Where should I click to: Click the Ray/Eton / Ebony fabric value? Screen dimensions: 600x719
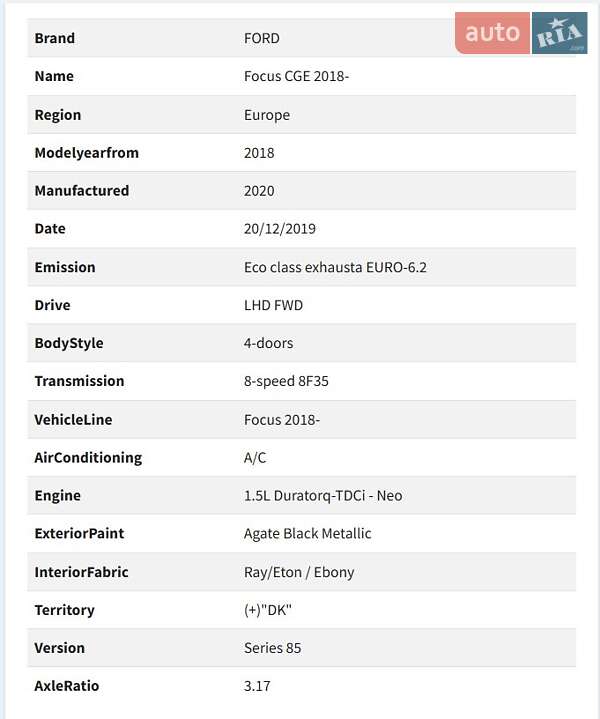point(299,572)
